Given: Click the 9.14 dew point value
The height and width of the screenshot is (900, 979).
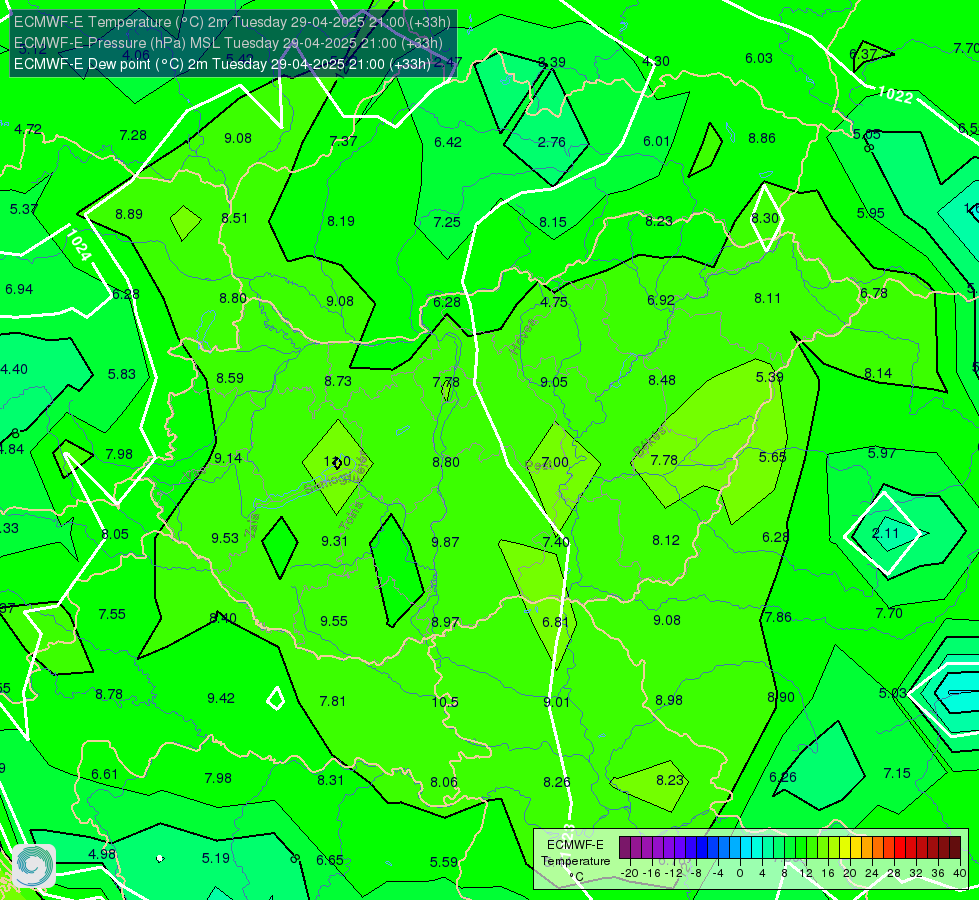Looking at the screenshot, I should pyautogui.click(x=228, y=458).
